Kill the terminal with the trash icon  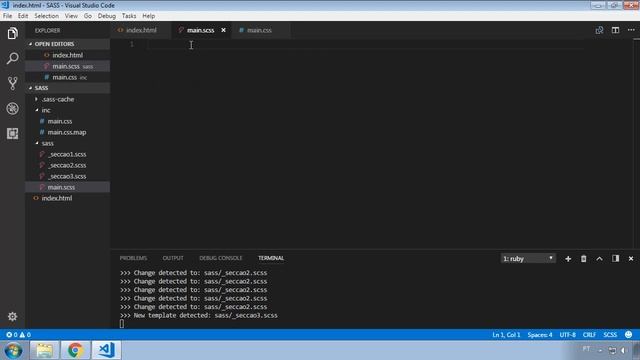584,259
